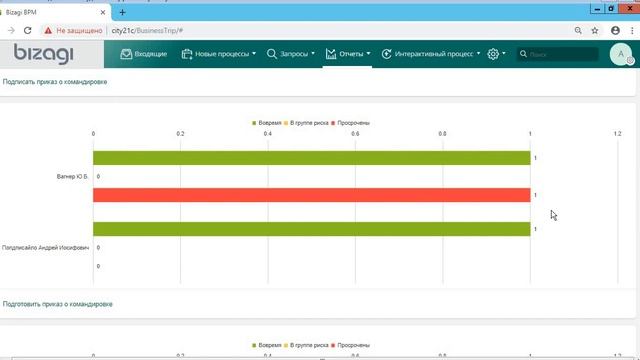Click the not secure warning icon
The width and height of the screenshot is (640, 360).
48,31
